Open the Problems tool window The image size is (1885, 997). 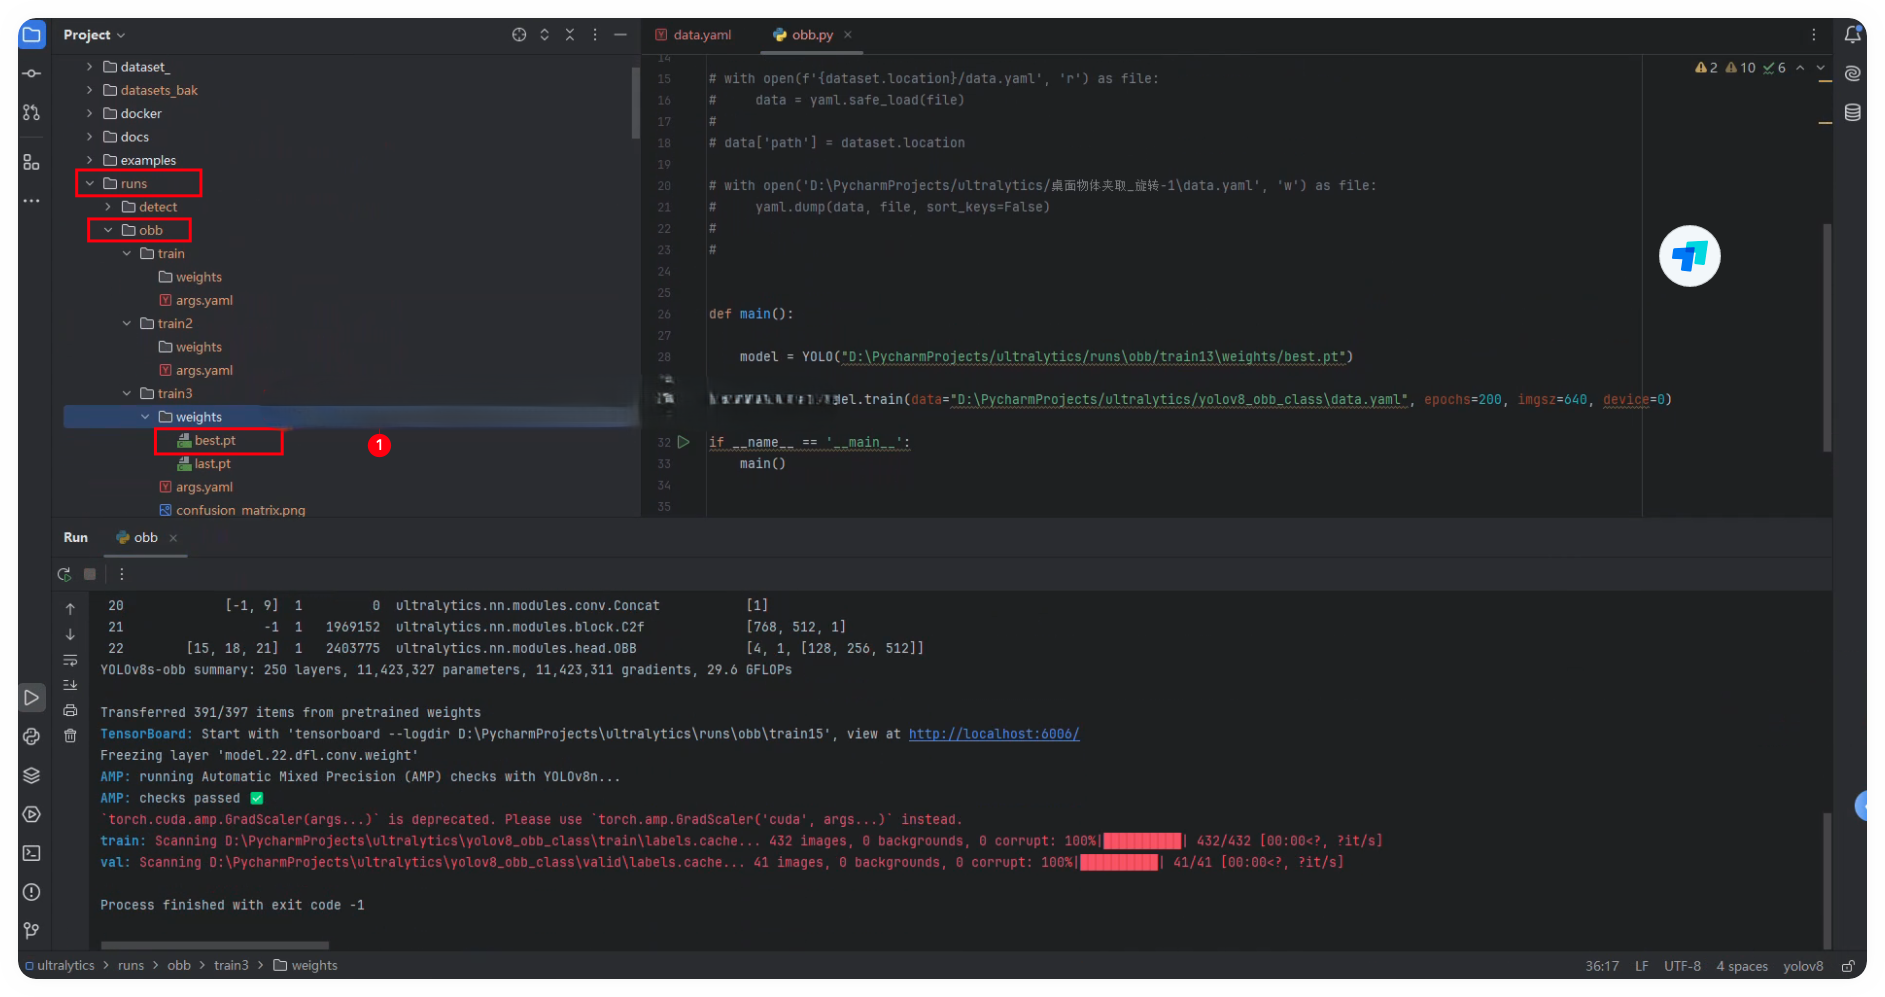(32, 893)
